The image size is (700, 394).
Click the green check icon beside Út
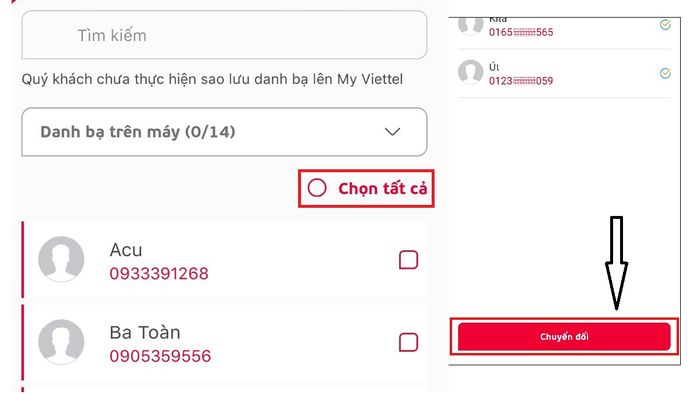(x=665, y=73)
